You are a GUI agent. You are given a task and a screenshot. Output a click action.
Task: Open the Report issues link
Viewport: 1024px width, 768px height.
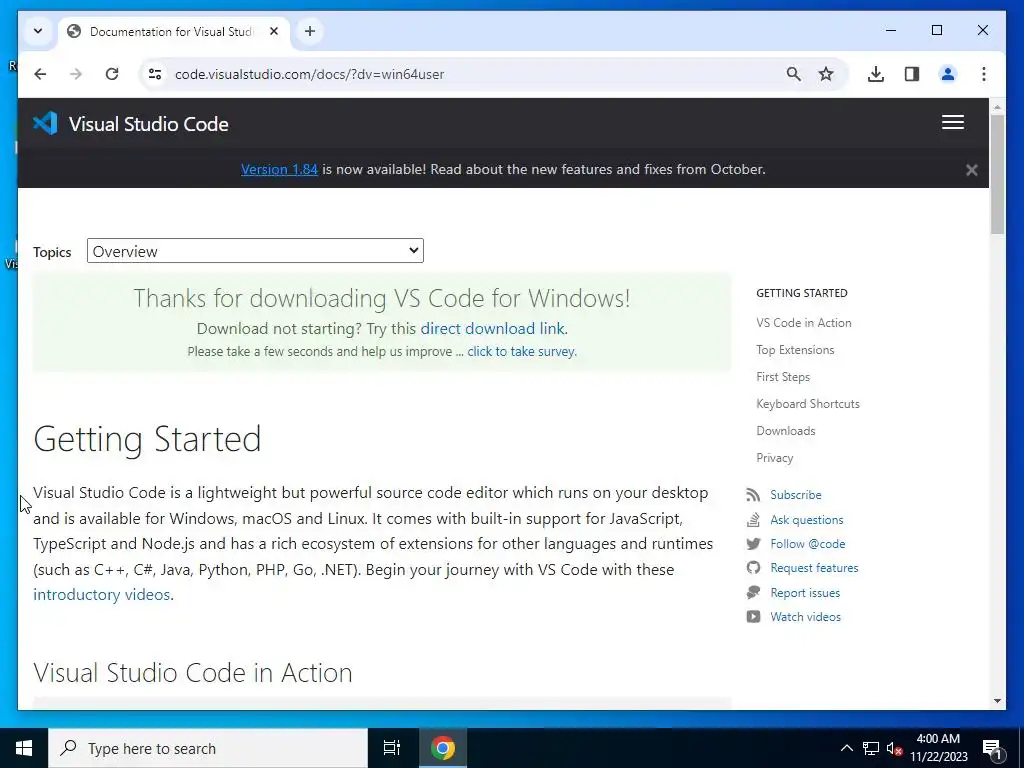(x=805, y=593)
